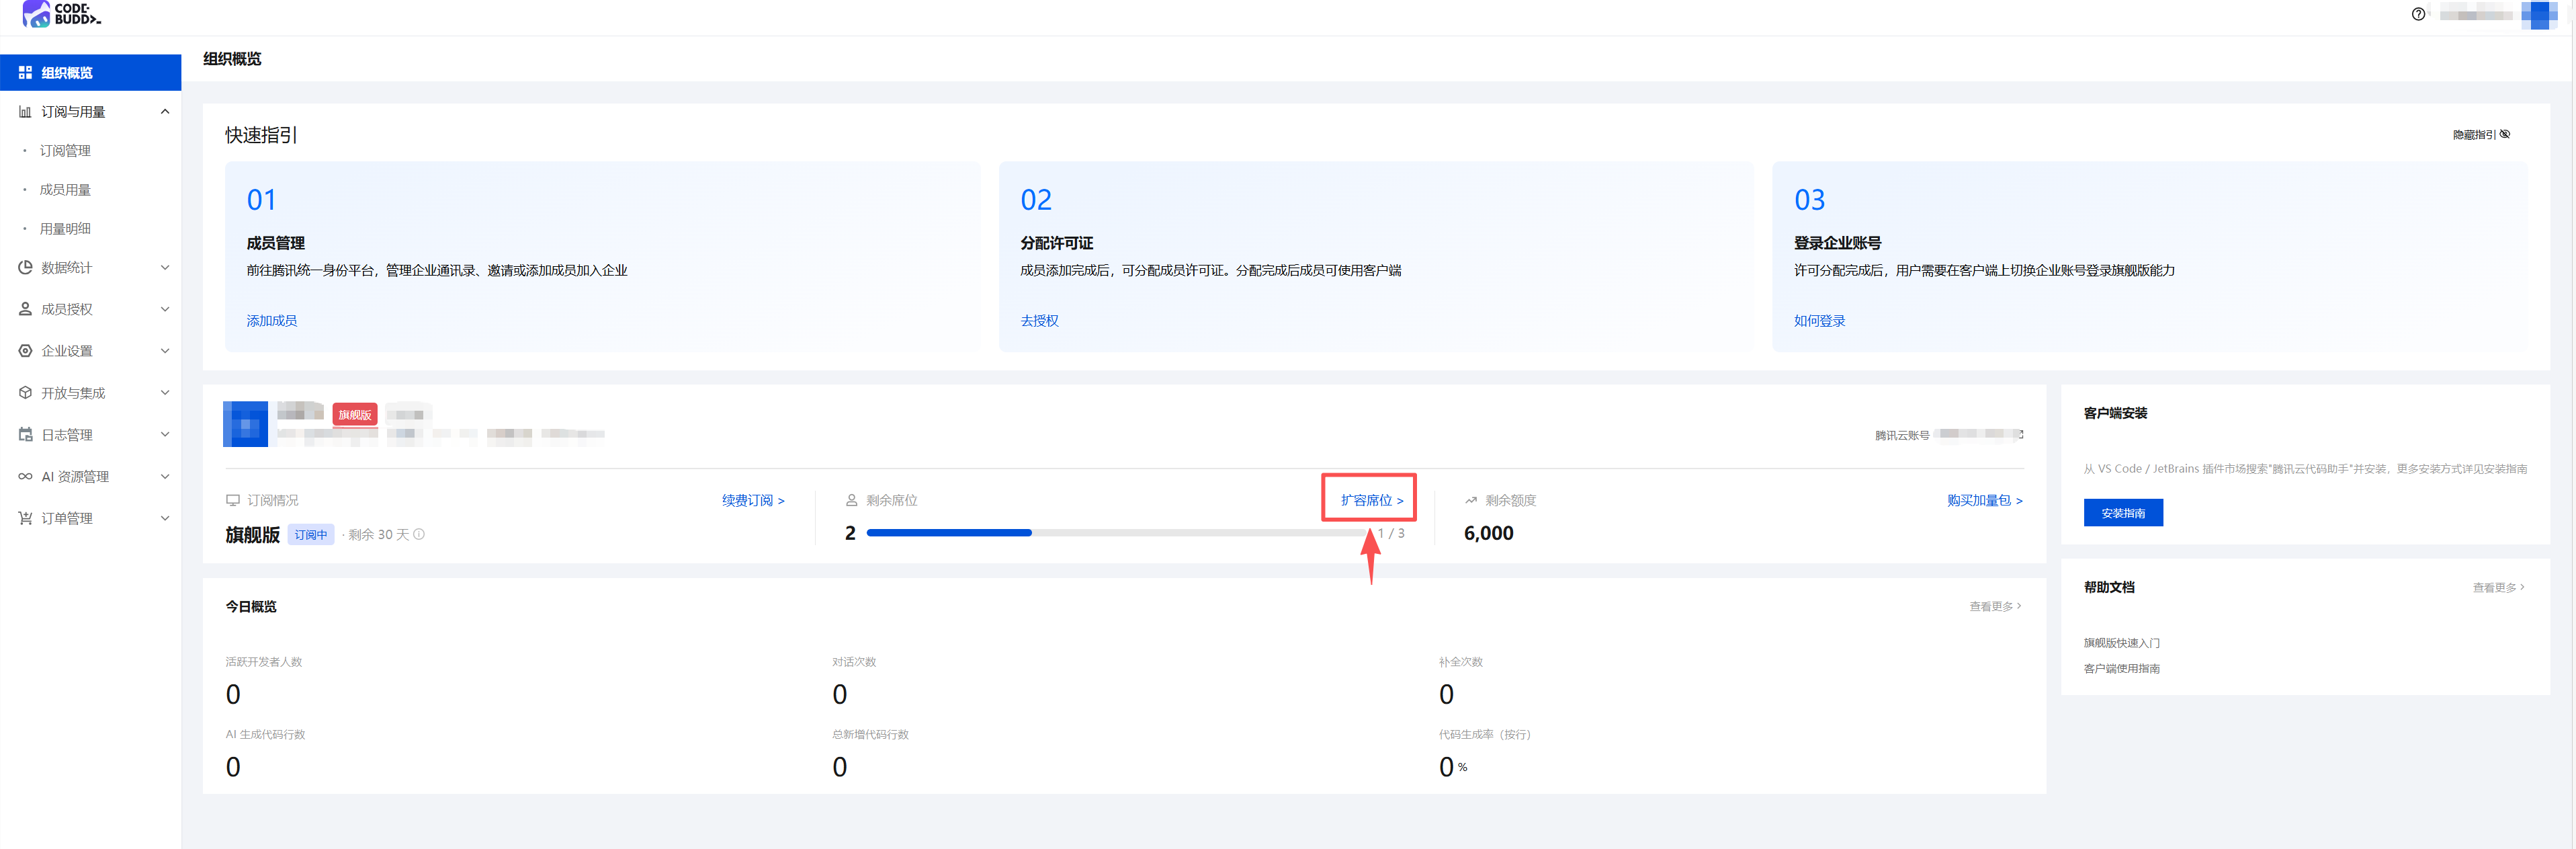Click the 企业设置 gear icon
This screenshot has width=2576, height=849.
click(x=25, y=351)
